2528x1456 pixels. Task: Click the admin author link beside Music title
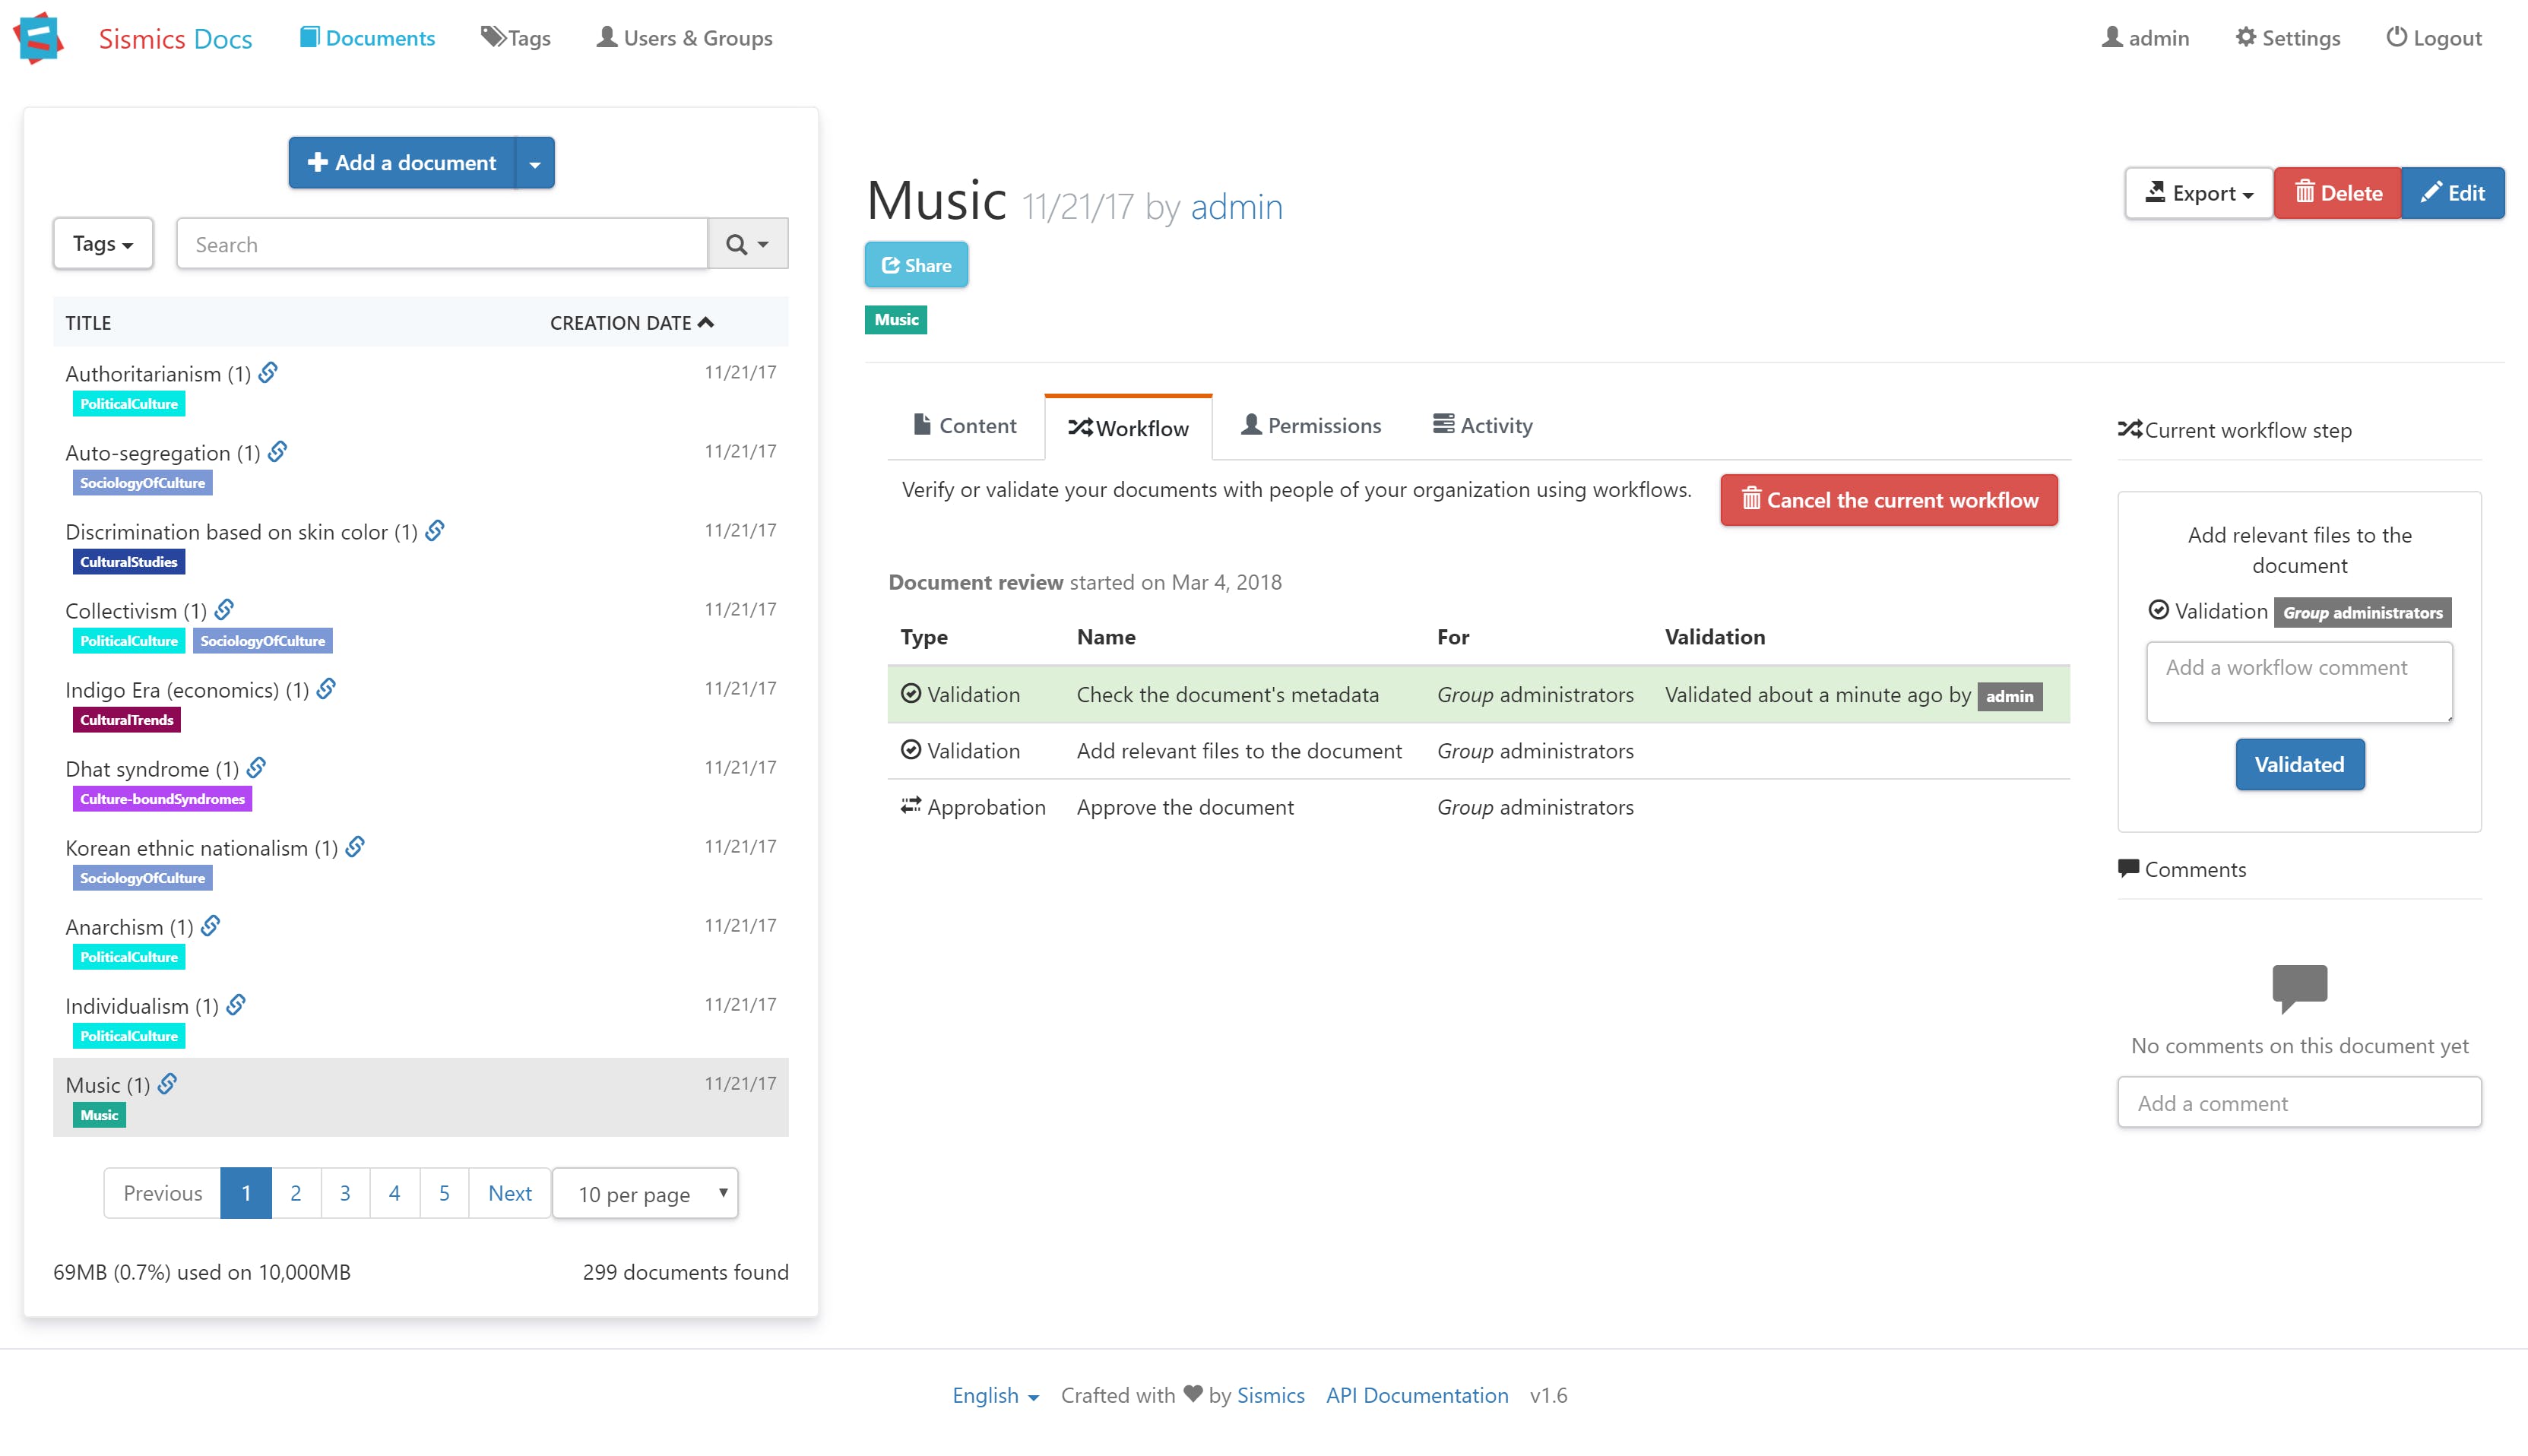(1236, 207)
